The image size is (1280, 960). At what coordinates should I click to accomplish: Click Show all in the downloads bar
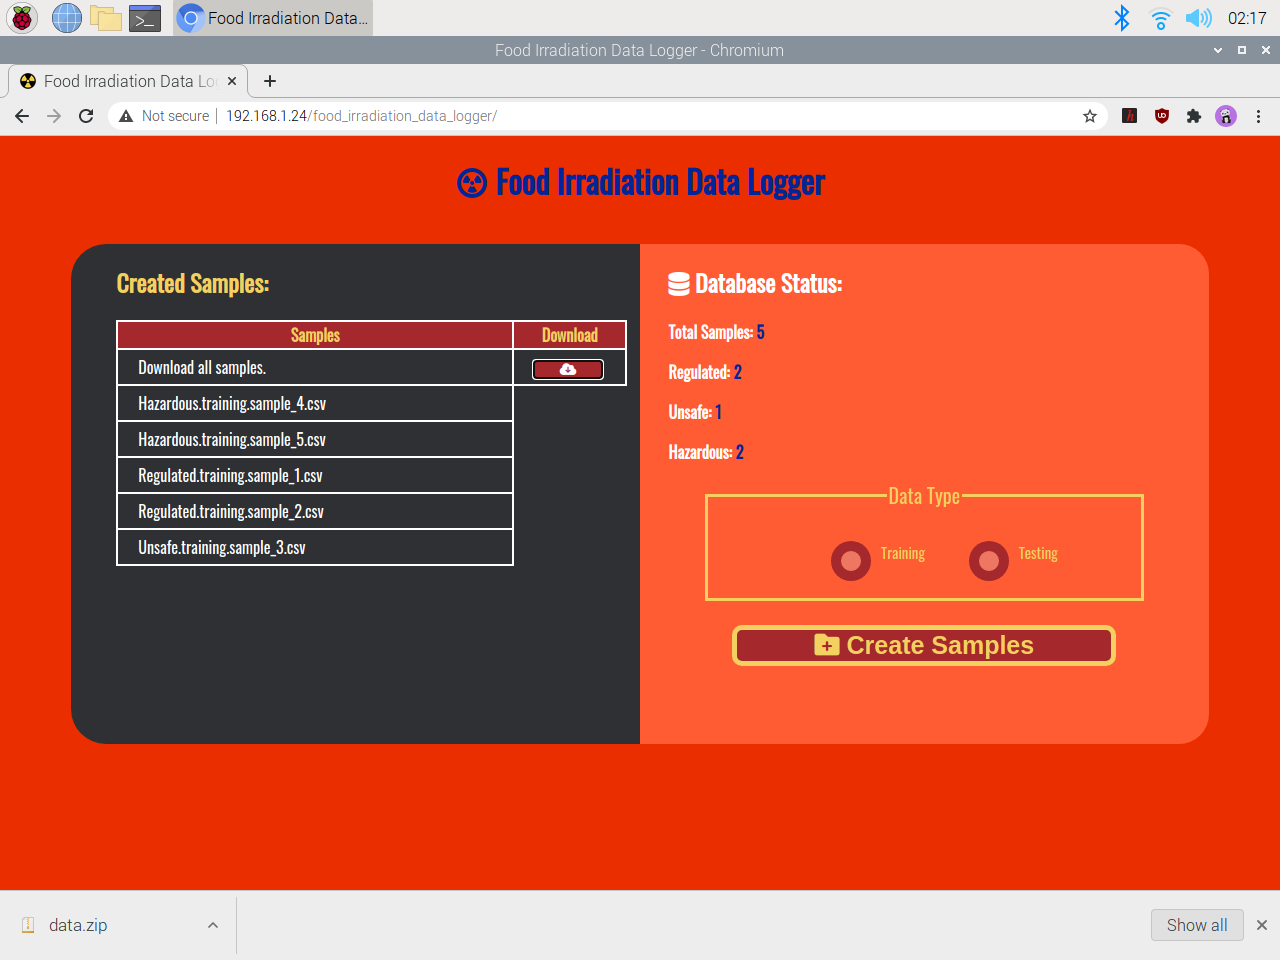(1197, 925)
